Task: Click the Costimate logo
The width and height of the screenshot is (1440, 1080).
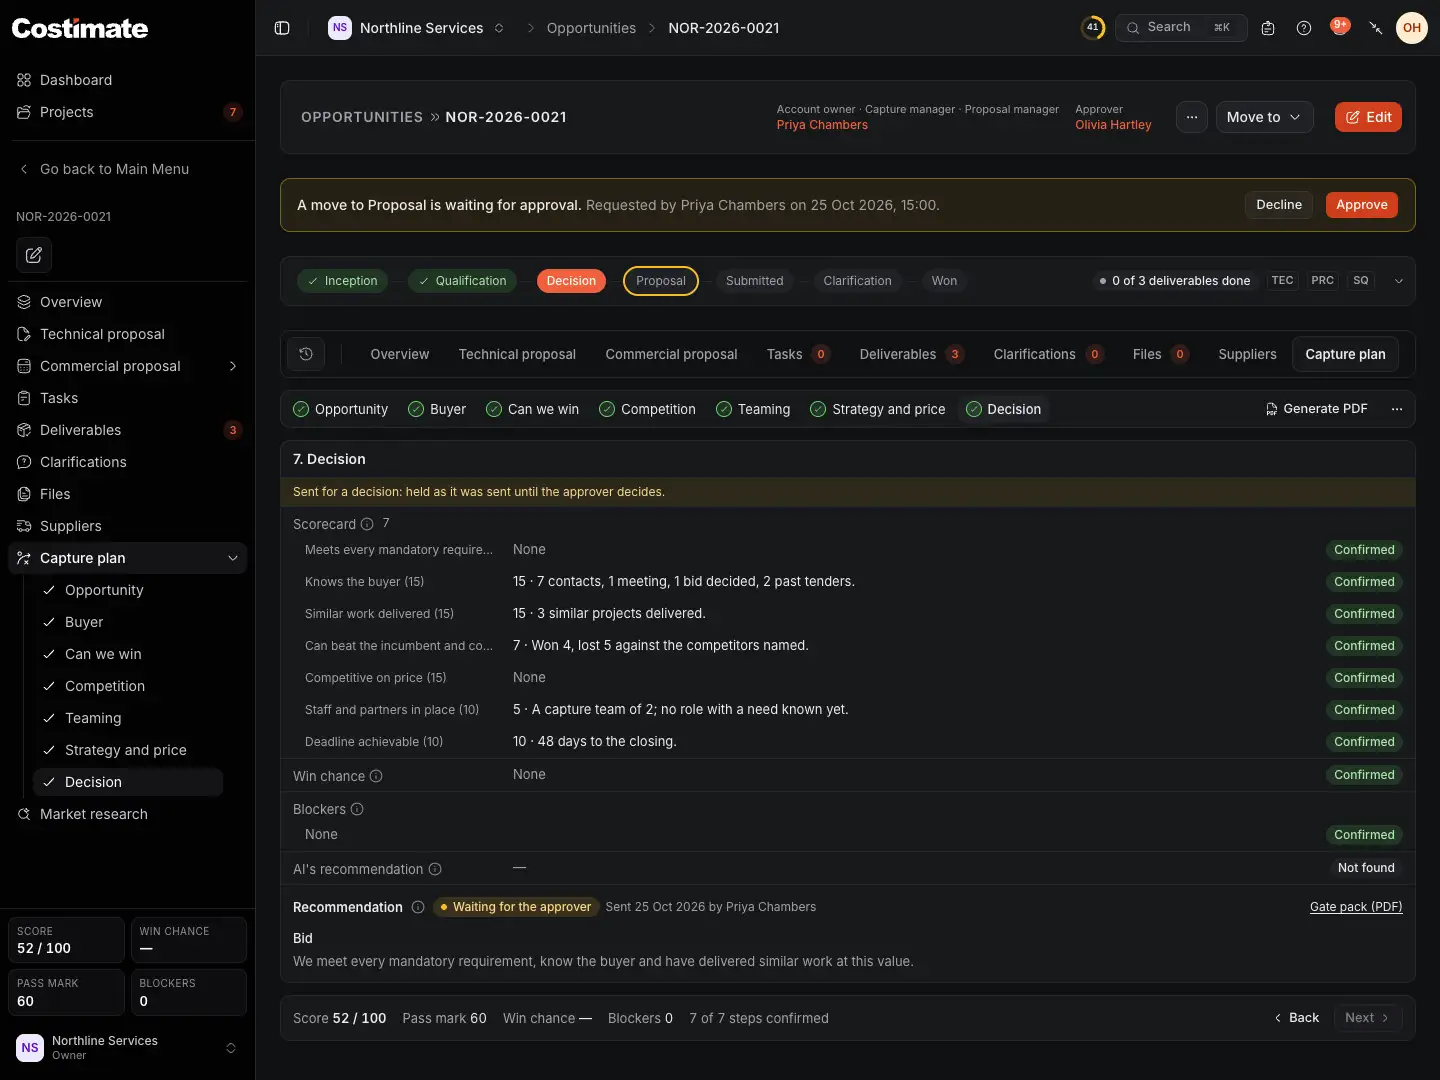Action: pyautogui.click(x=80, y=28)
